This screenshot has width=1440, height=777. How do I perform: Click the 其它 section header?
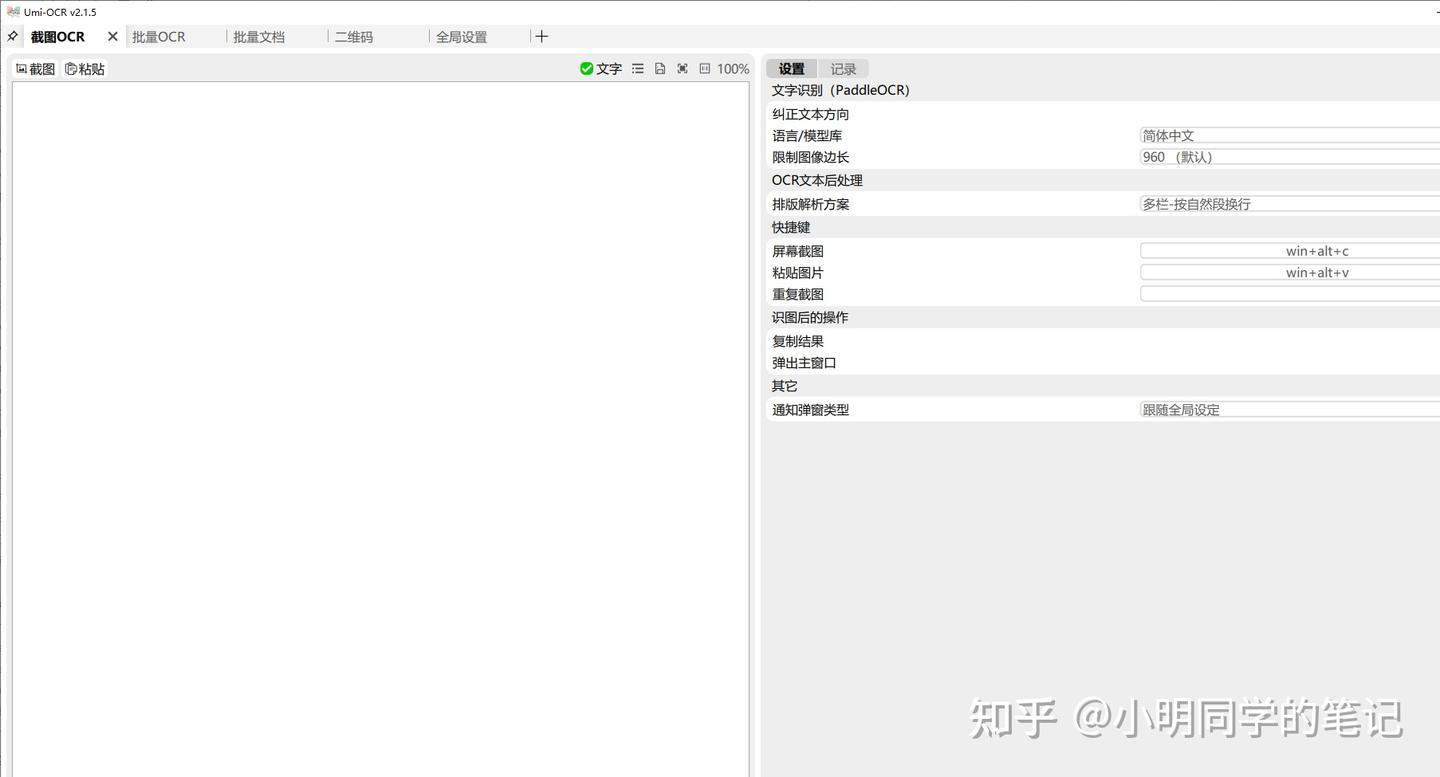click(x=785, y=386)
